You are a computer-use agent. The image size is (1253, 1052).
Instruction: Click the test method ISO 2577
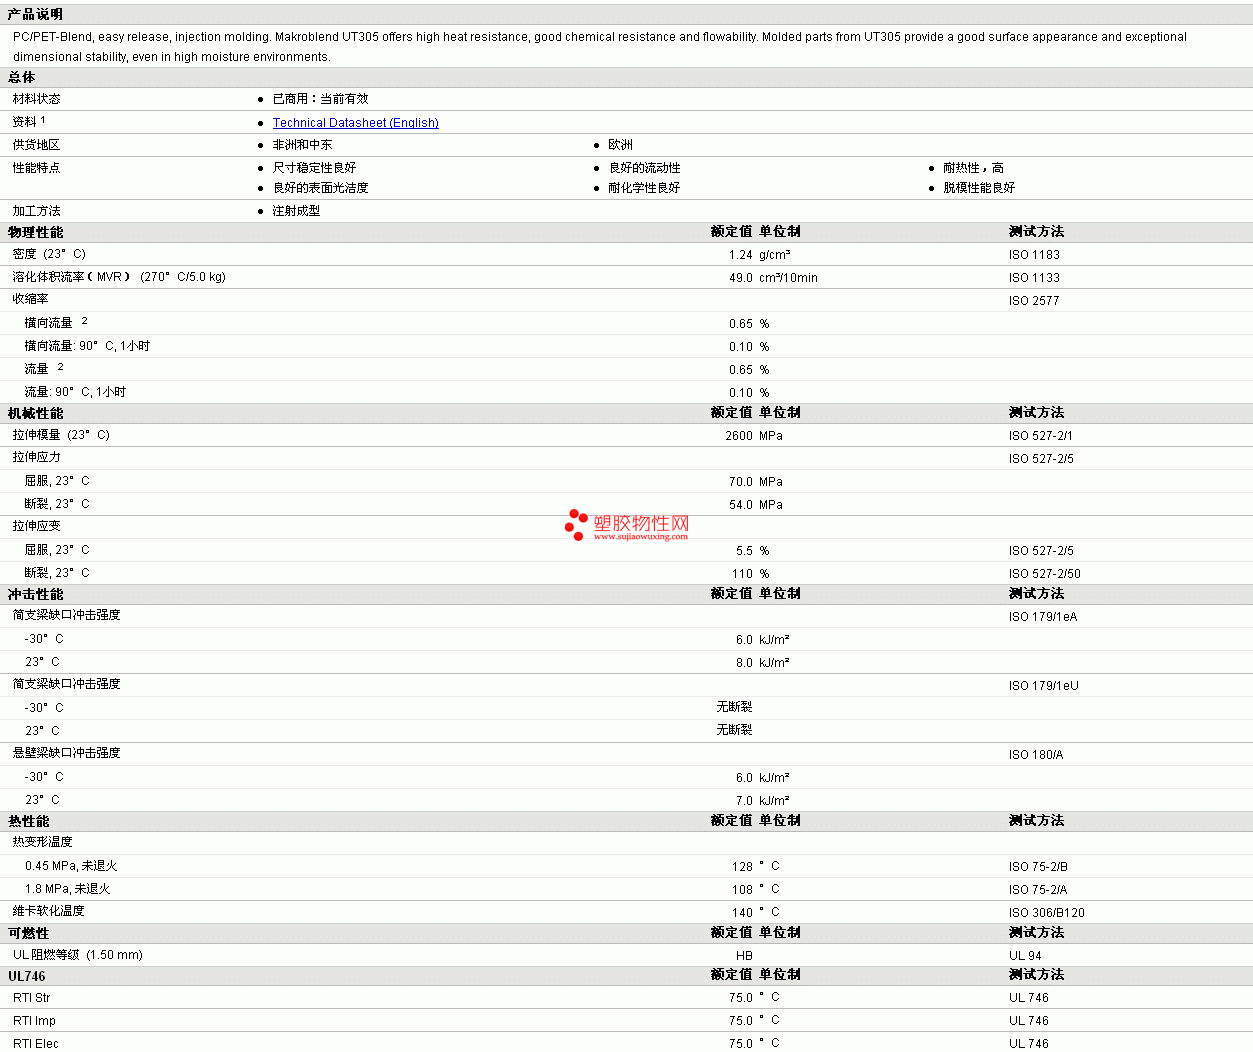coord(1034,301)
